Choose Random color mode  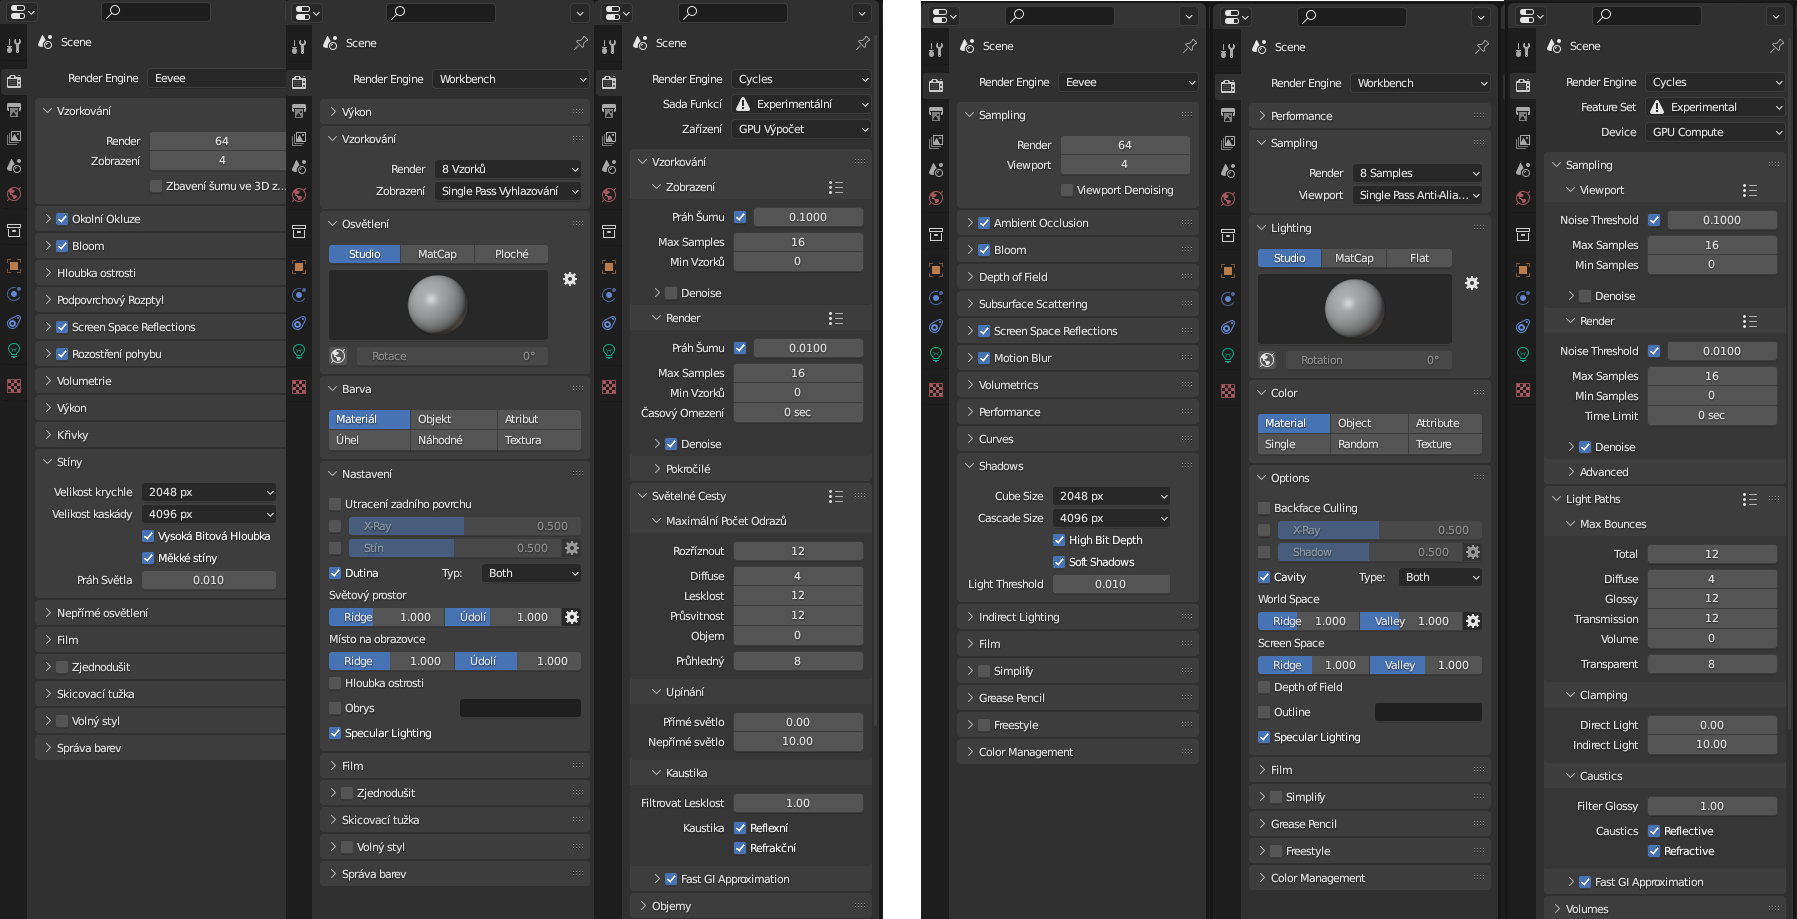coord(1369,444)
